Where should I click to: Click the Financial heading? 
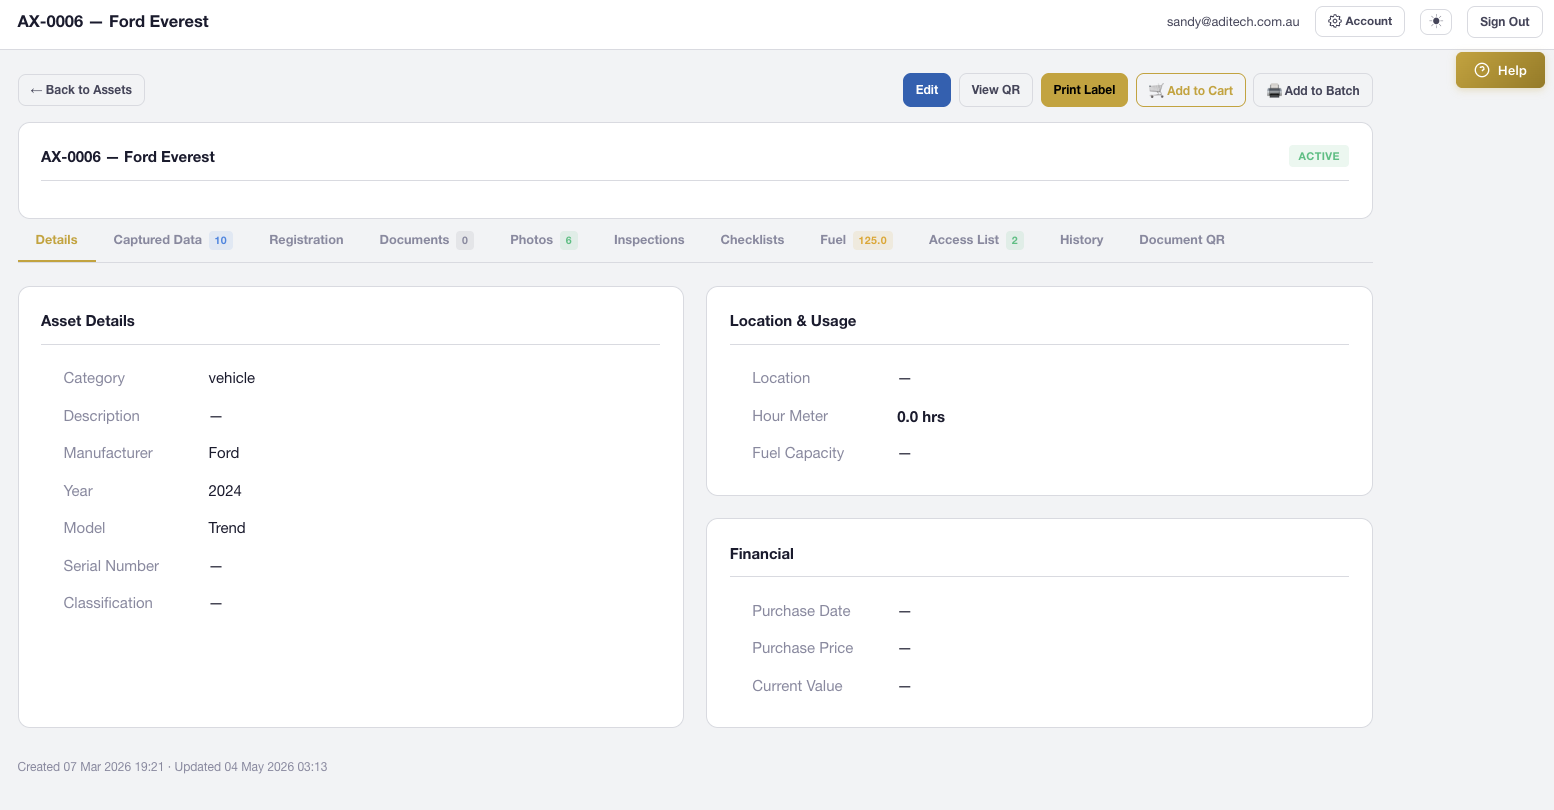(x=762, y=554)
